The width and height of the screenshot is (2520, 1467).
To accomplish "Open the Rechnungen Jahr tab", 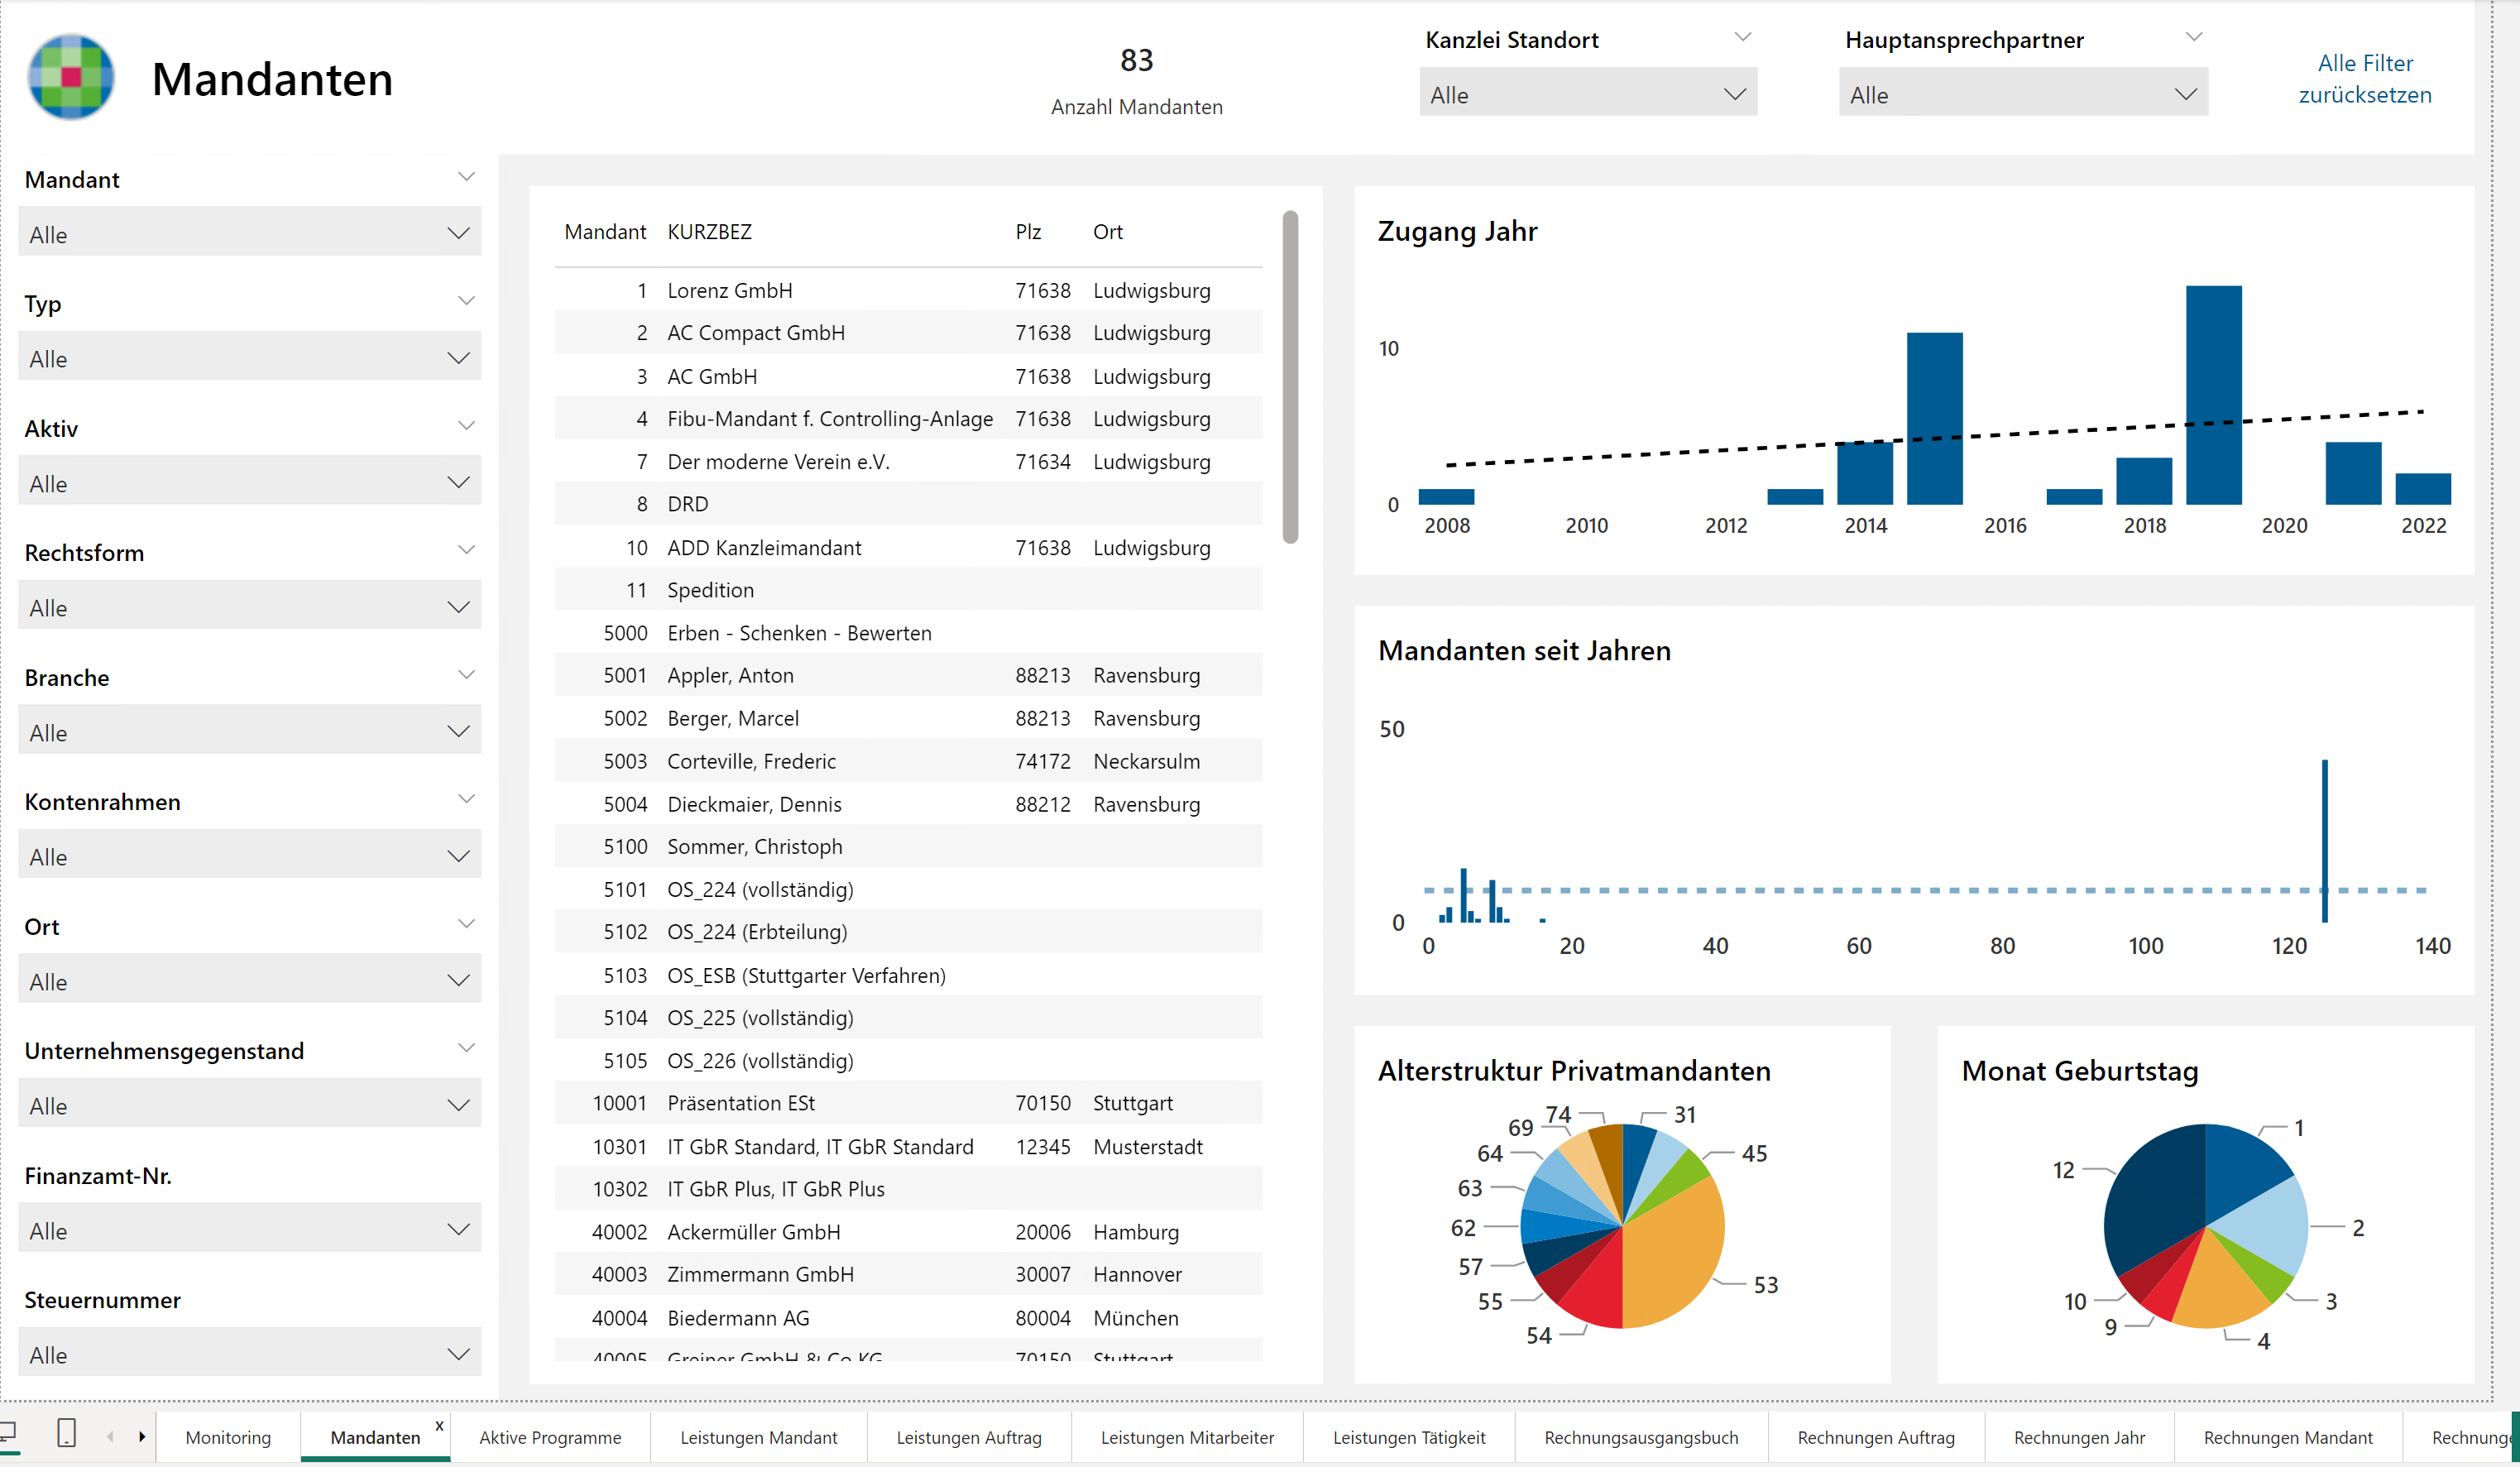I will tap(2079, 1437).
